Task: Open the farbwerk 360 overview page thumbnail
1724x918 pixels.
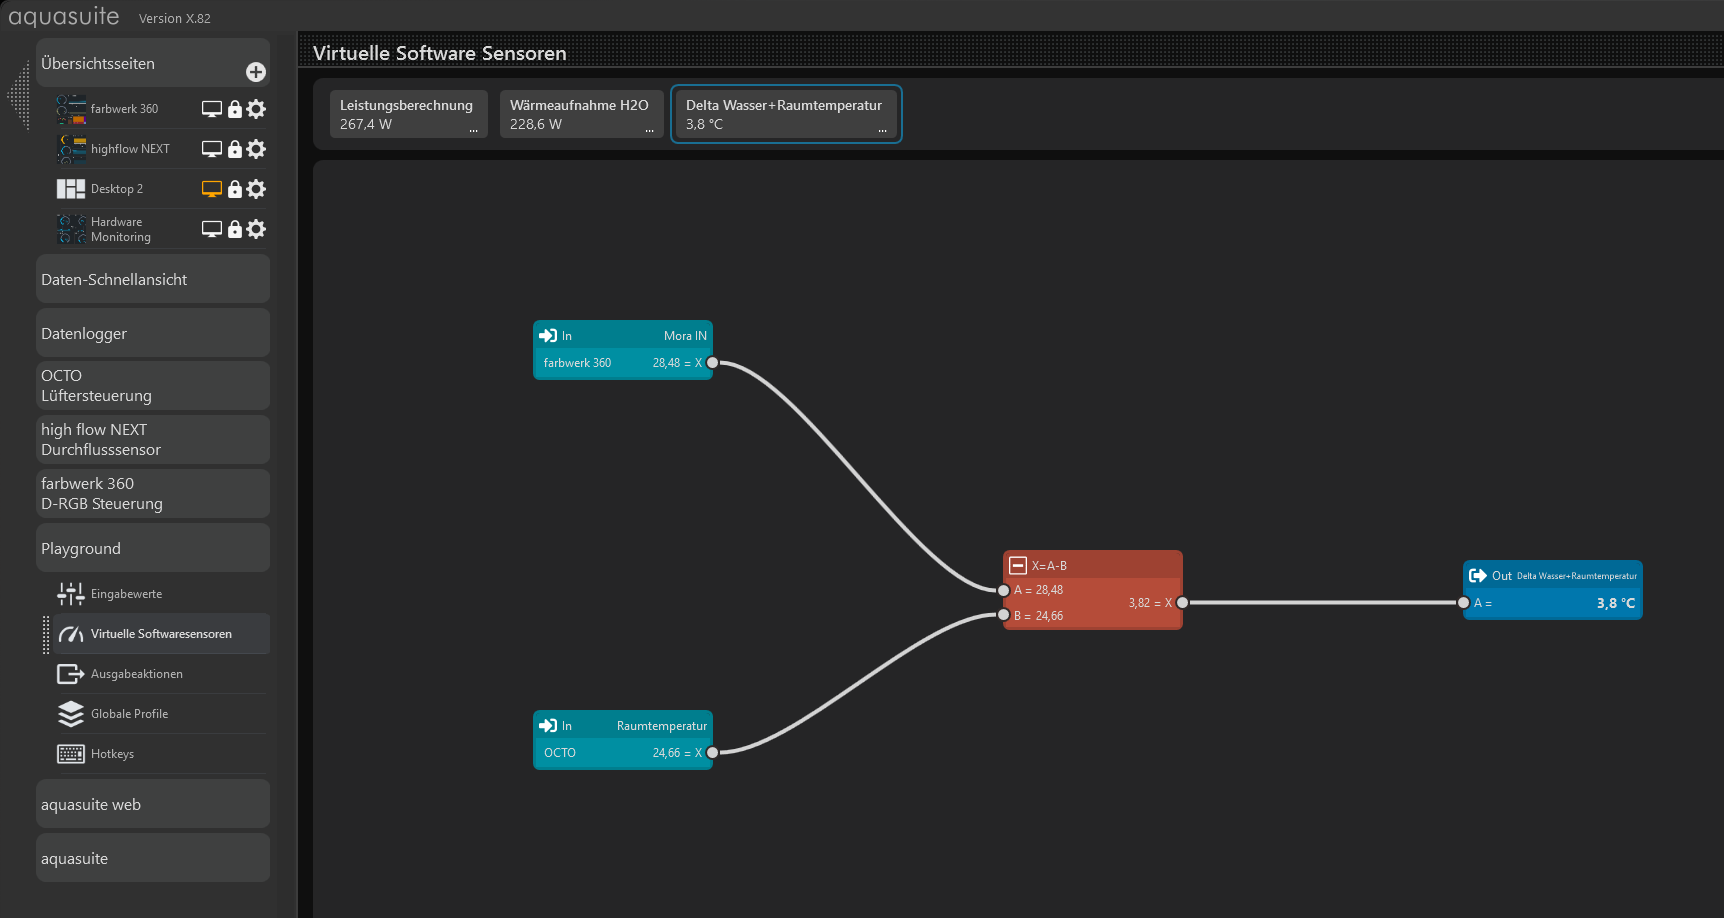Action: (71, 109)
